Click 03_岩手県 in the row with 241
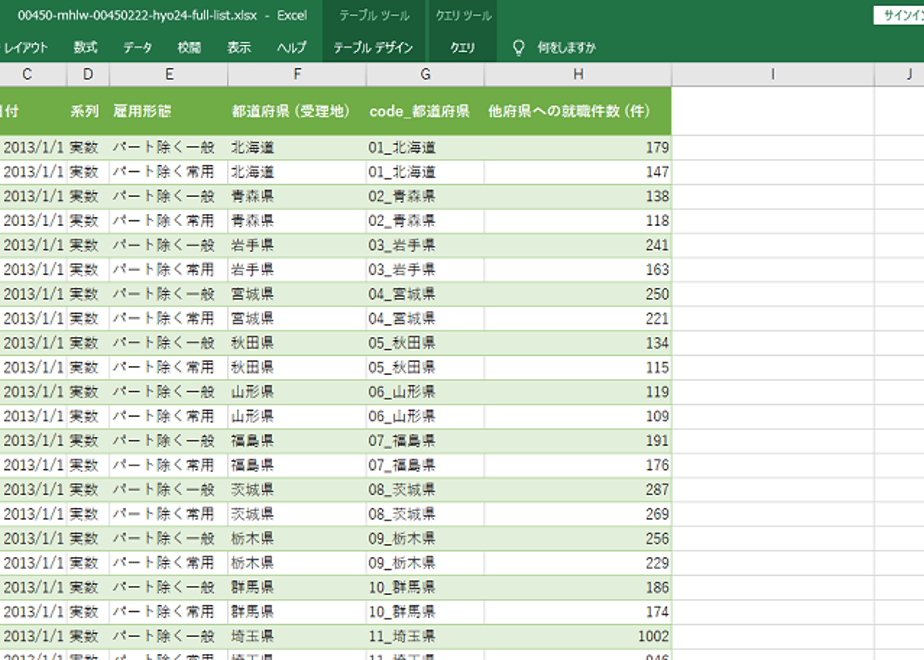 point(425,245)
